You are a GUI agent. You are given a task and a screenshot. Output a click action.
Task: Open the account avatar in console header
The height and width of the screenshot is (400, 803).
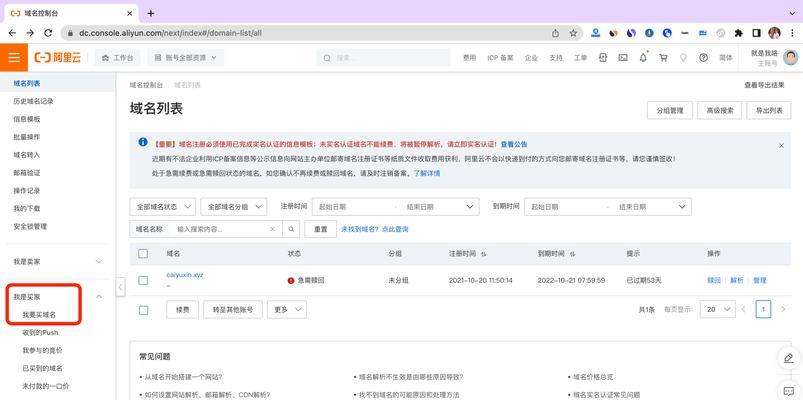click(790, 57)
